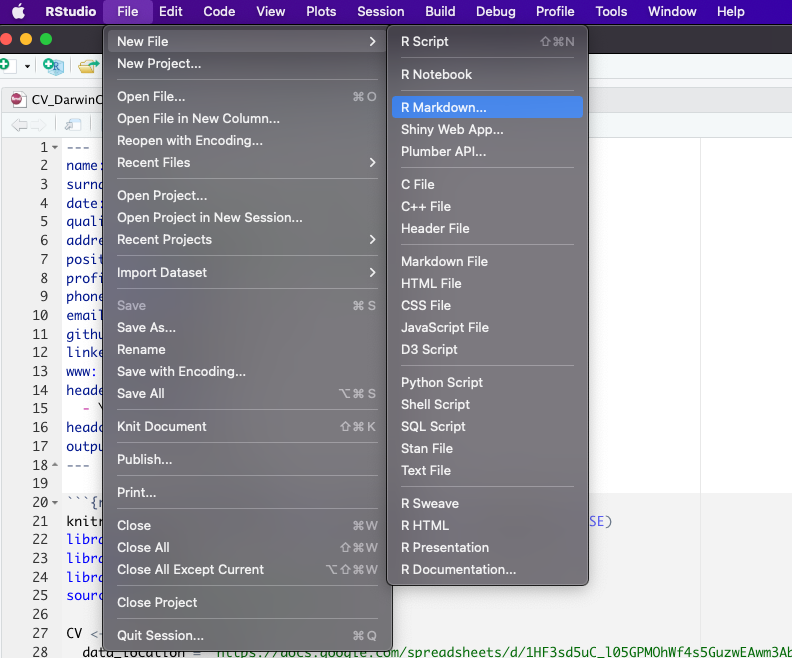Expand the Recent Files submenu
792x658 pixels.
[247, 163]
